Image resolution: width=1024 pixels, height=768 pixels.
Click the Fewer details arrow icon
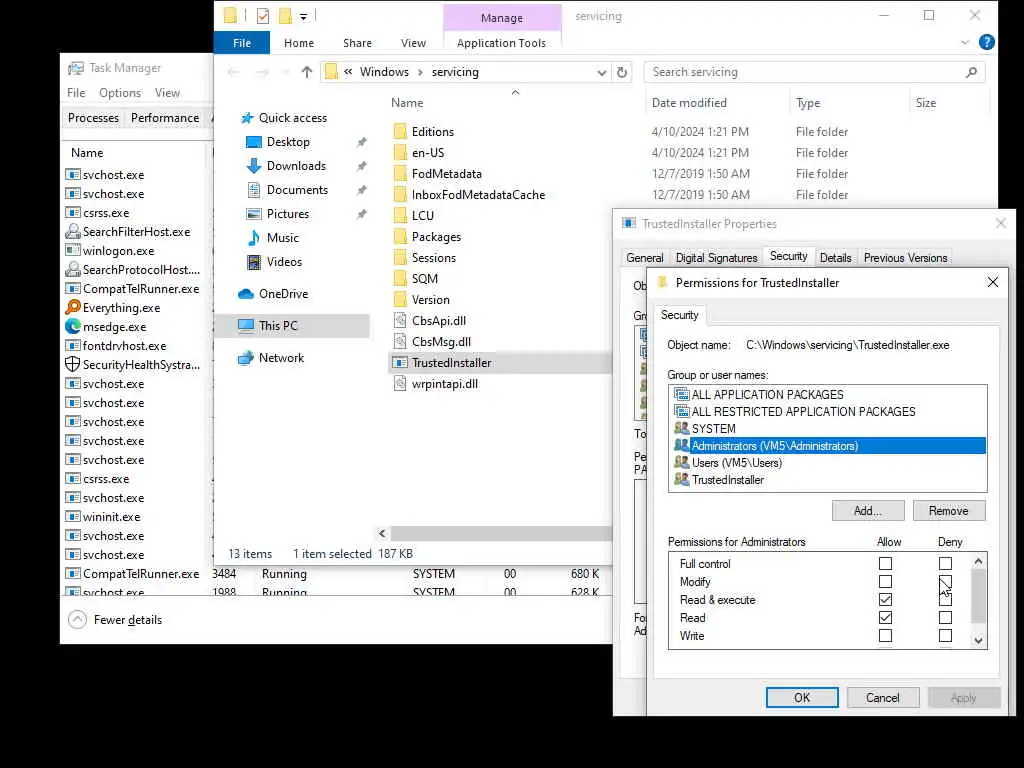click(x=77, y=620)
